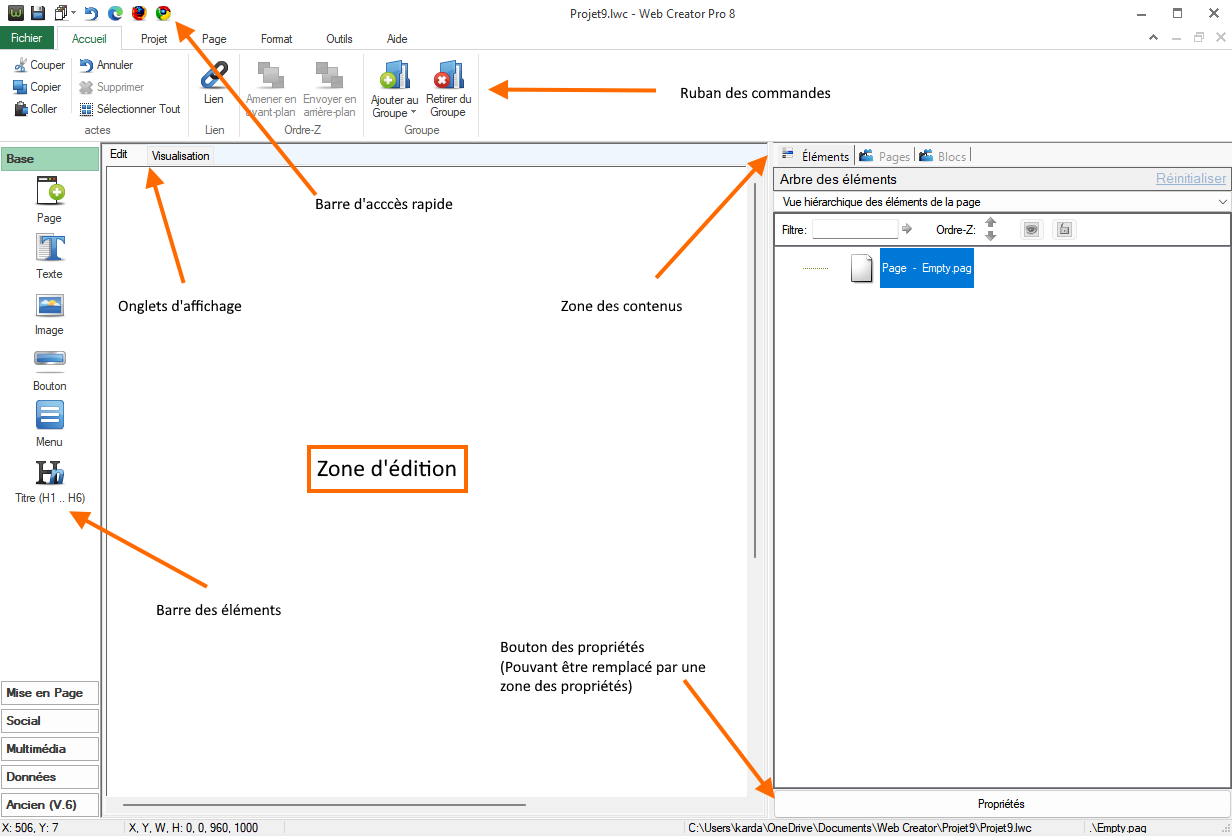This screenshot has height=836, width=1232.
Task: Click the X, Y, W, H status values
Action: click(x=194, y=828)
